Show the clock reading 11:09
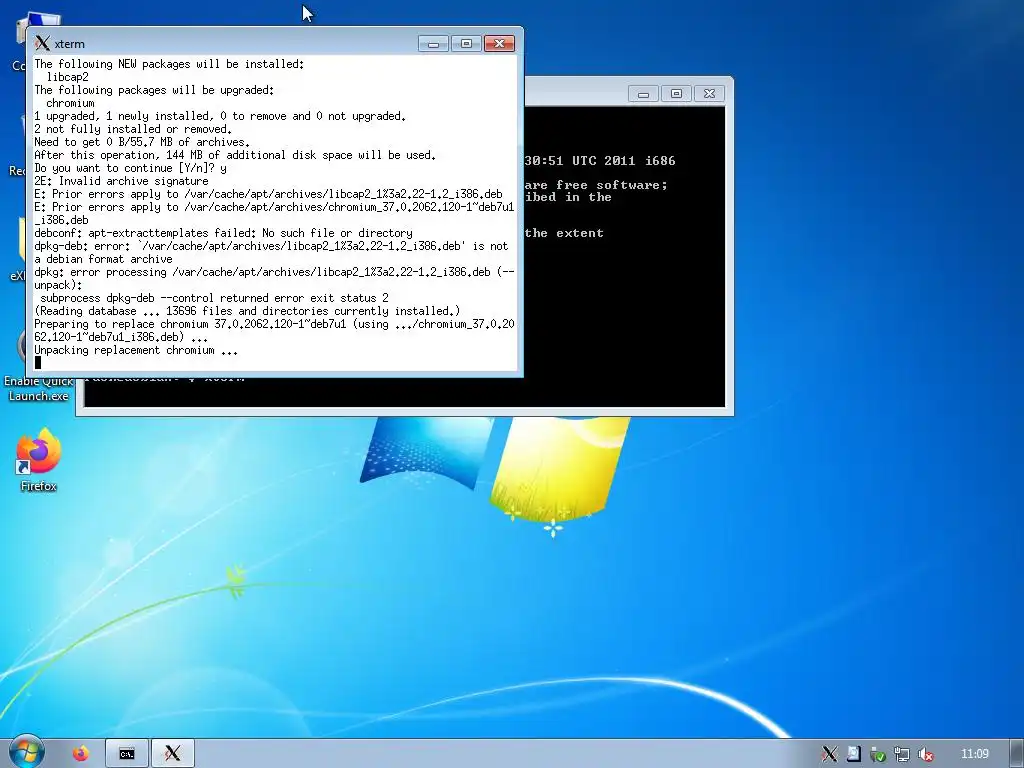The width and height of the screenshot is (1024, 768). click(x=974, y=754)
